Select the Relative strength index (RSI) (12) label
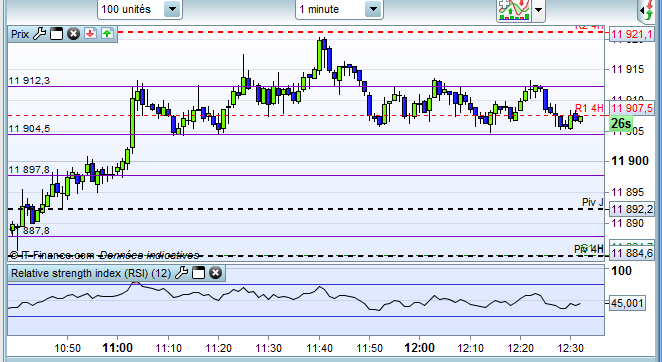Image resolution: width=662 pixels, height=362 pixels. tap(91, 273)
